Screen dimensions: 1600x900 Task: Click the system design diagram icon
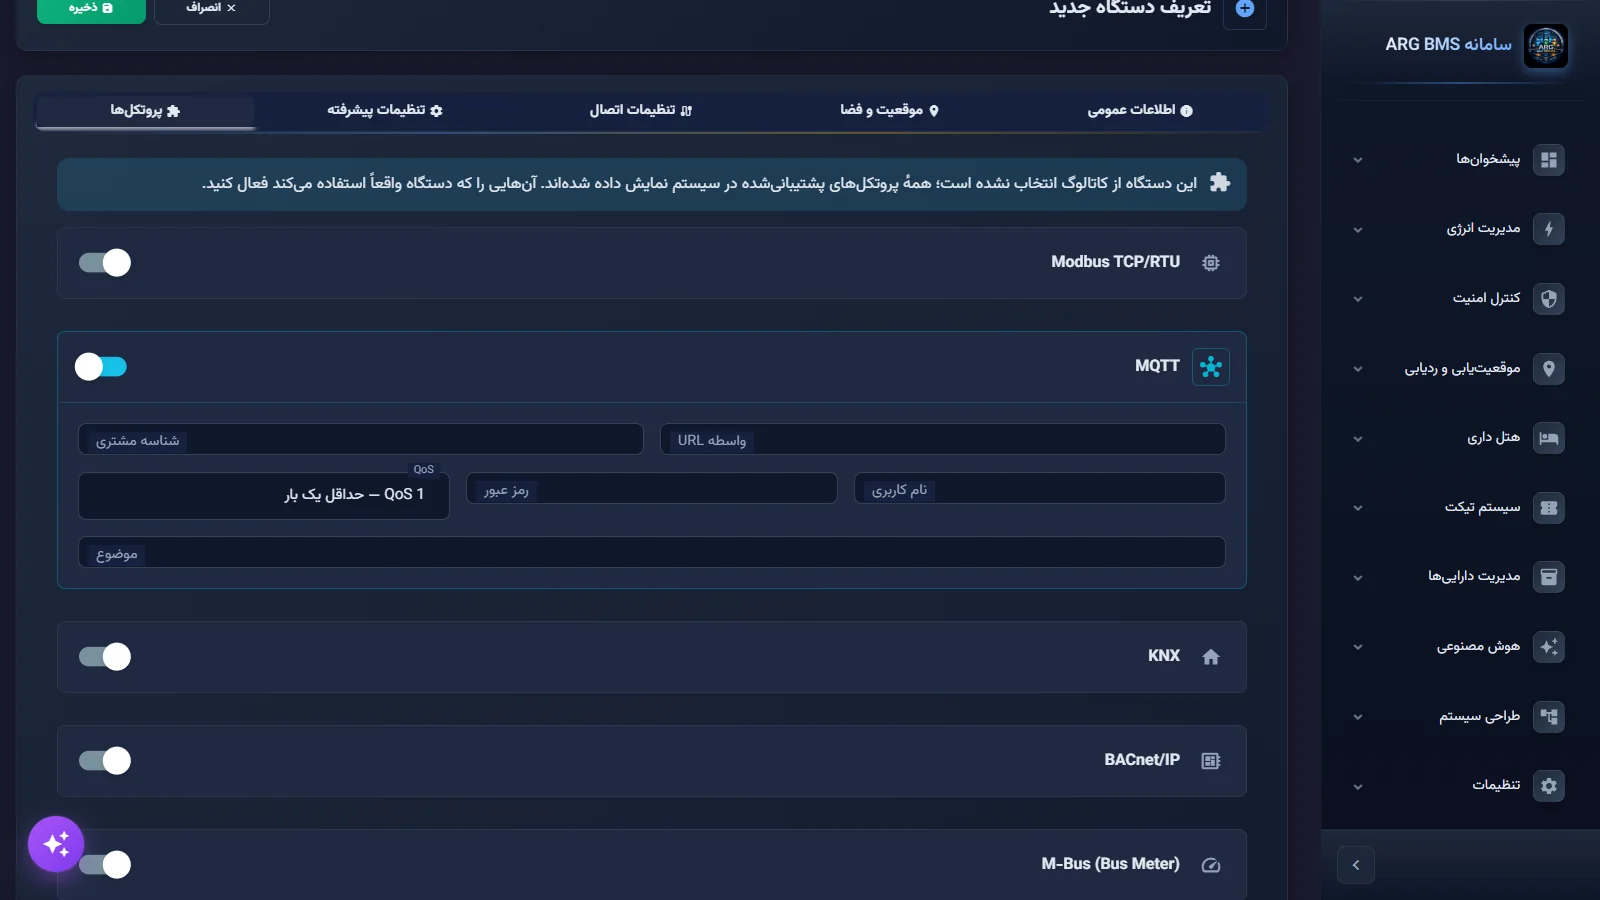click(x=1549, y=717)
